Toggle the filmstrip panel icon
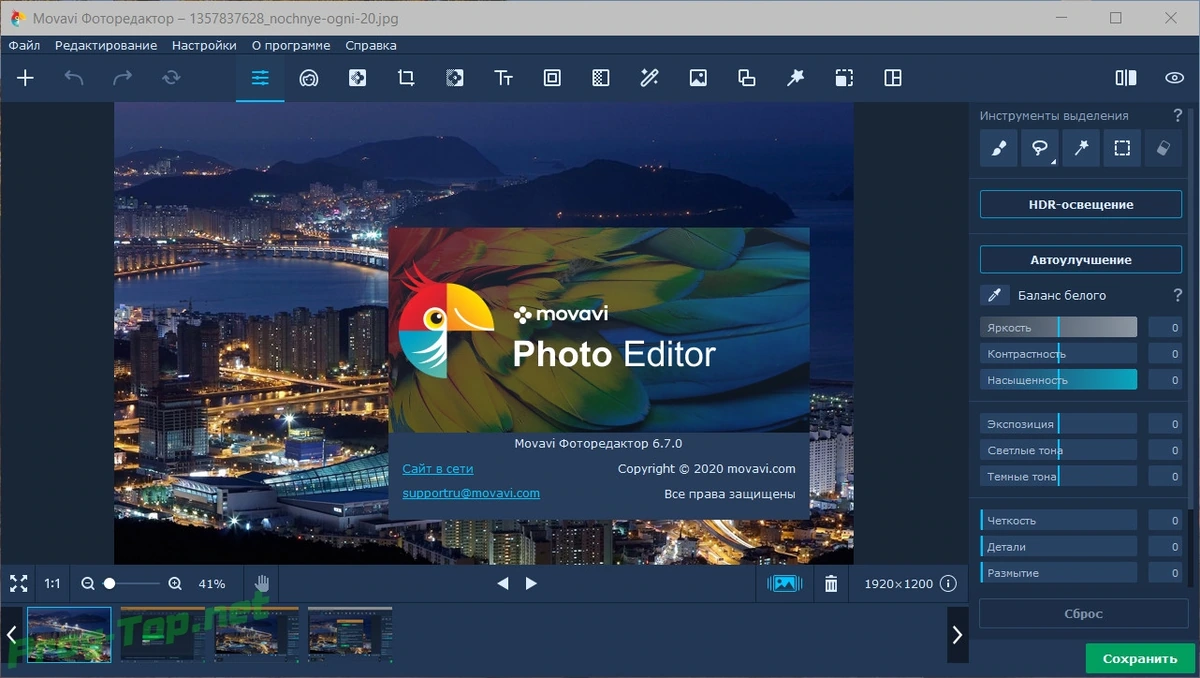The width and height of the screenshot is (1200, 678). pyautogui.click(x=785, y=583)
